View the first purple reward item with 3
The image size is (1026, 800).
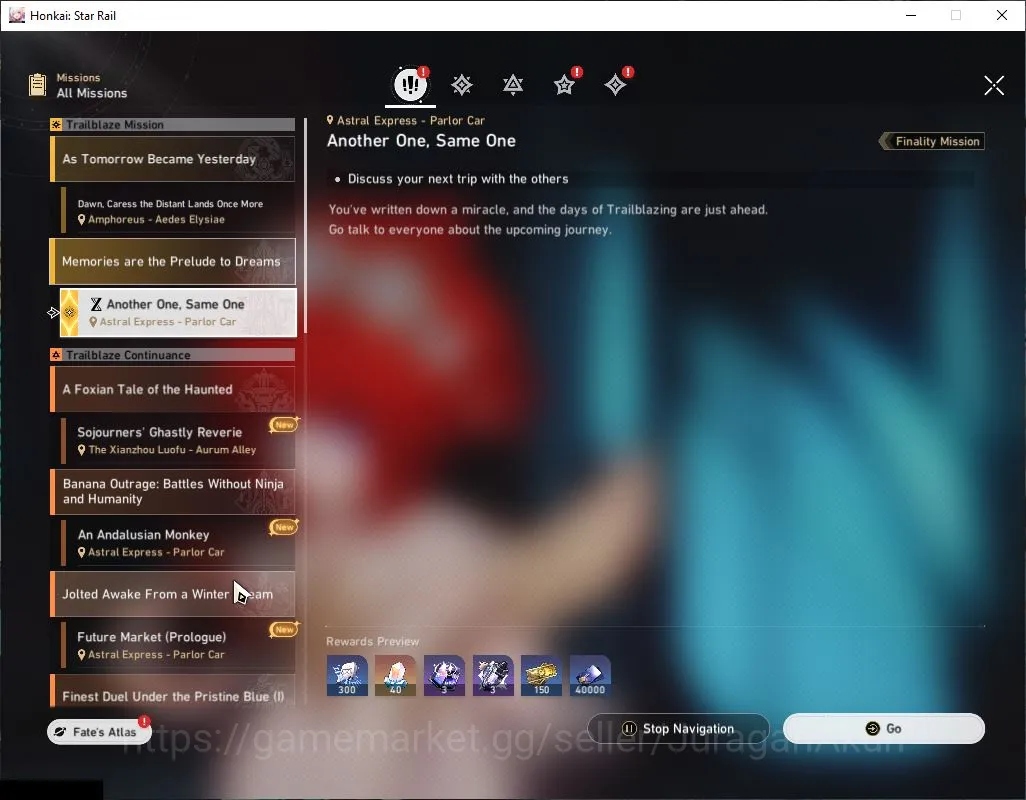[x=444, y=675]
